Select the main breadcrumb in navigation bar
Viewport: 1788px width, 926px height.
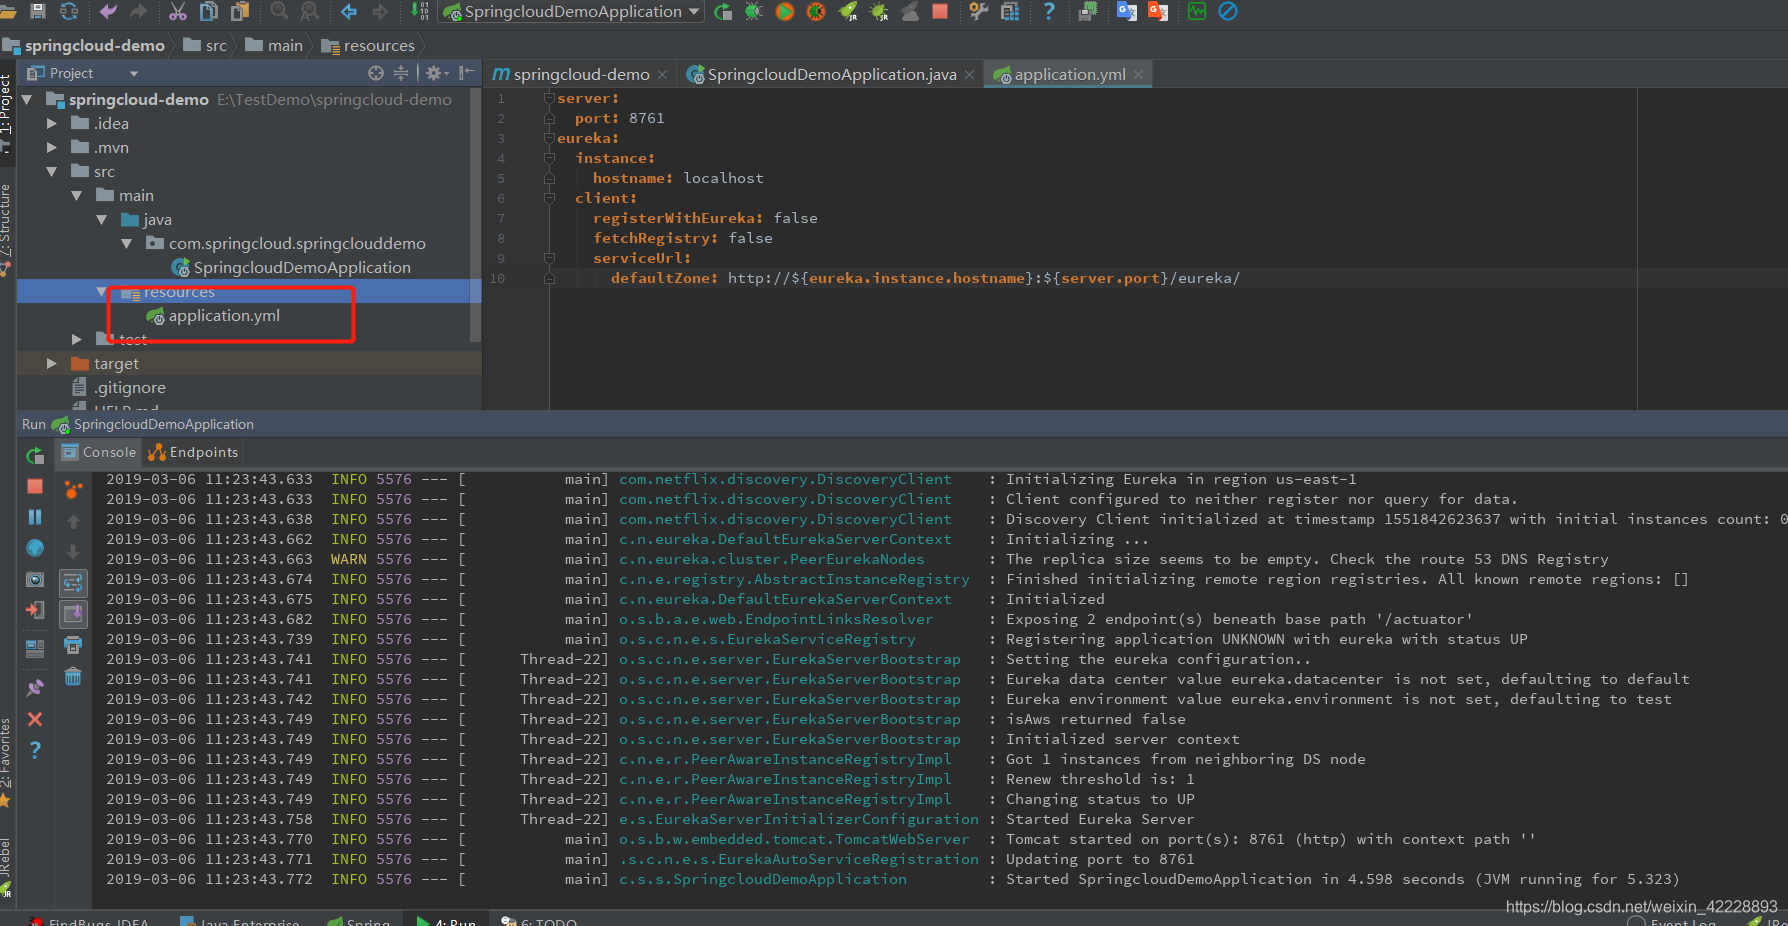pyautogui.click(x=274, y=45)
